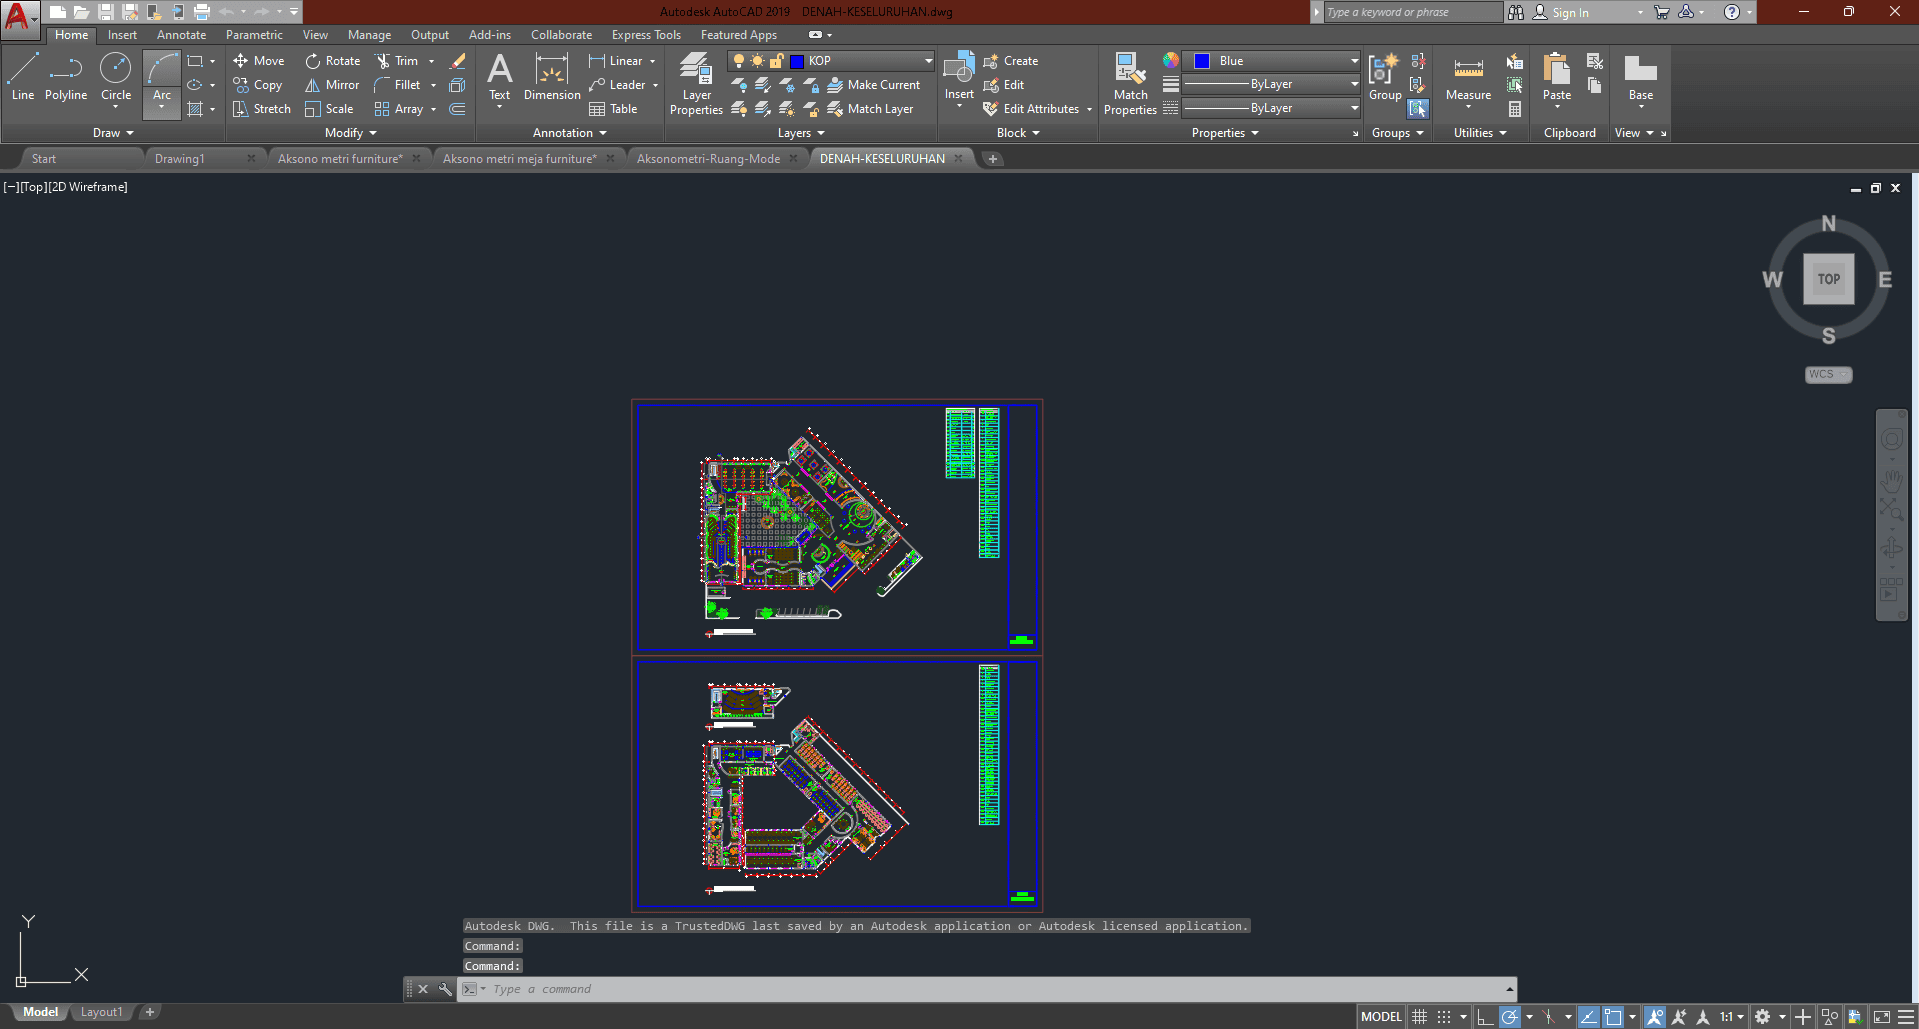The height and width of the screenshot is (1029, 1919).
Task: Pick the Trim tool in Modify
Action: (396, 61)
